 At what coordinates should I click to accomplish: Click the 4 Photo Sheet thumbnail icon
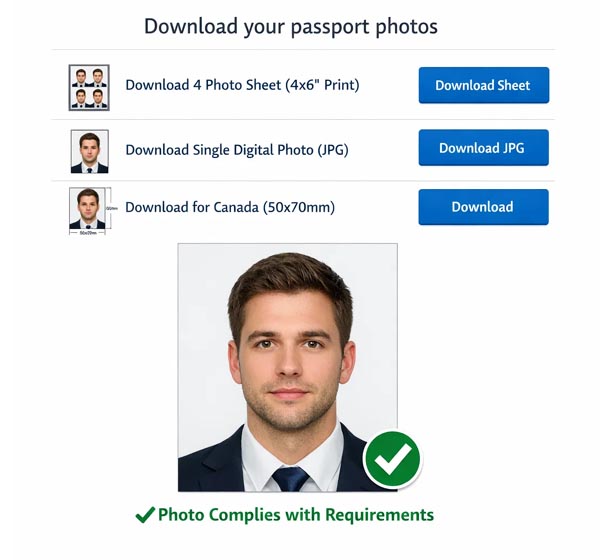[x=89, y=87]
